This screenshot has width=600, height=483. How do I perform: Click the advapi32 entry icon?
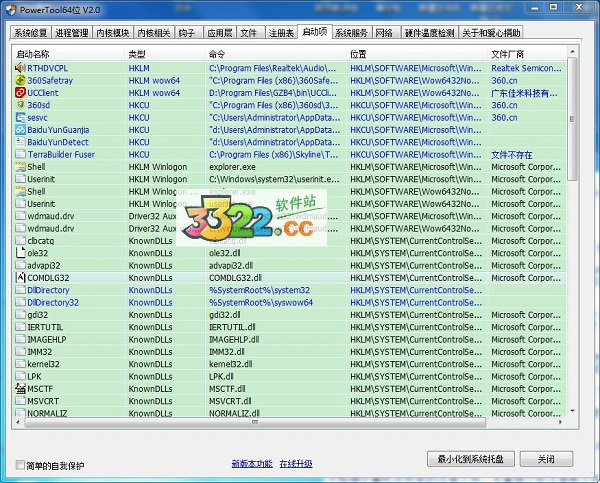click(20, 265)
